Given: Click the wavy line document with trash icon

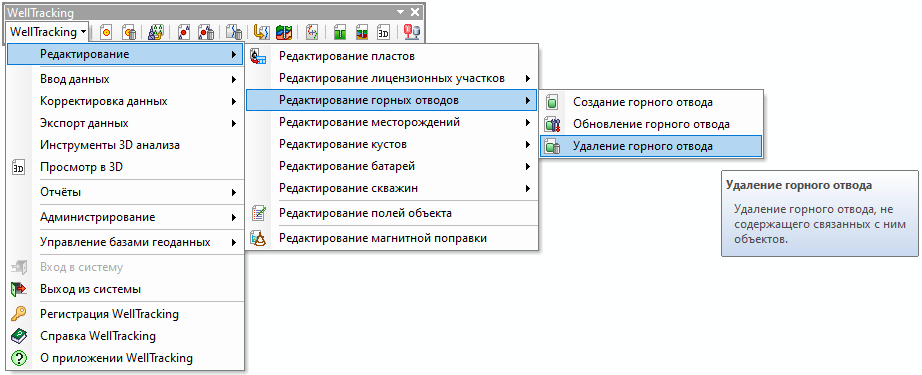Looking at the screenshot, I should pos(234,32).
